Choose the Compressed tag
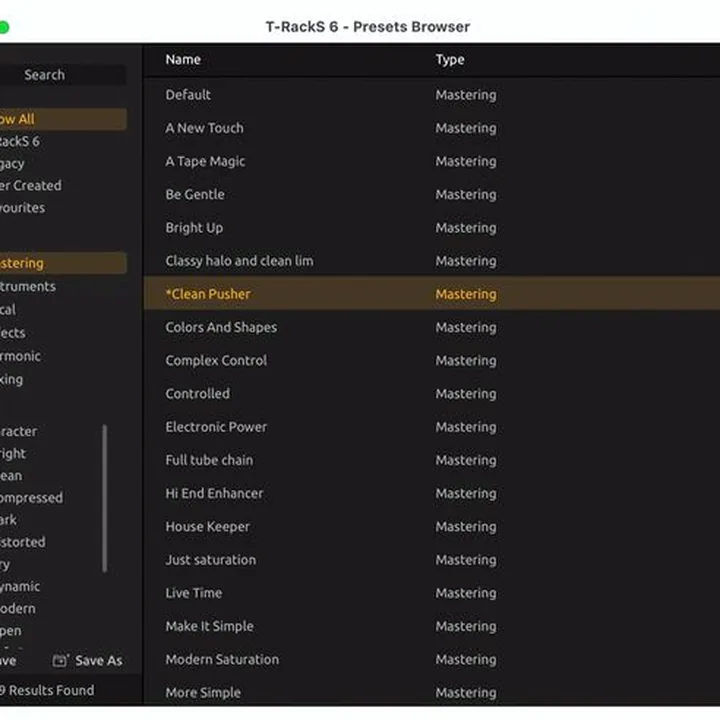720x720 pixels. coord(32,498)
